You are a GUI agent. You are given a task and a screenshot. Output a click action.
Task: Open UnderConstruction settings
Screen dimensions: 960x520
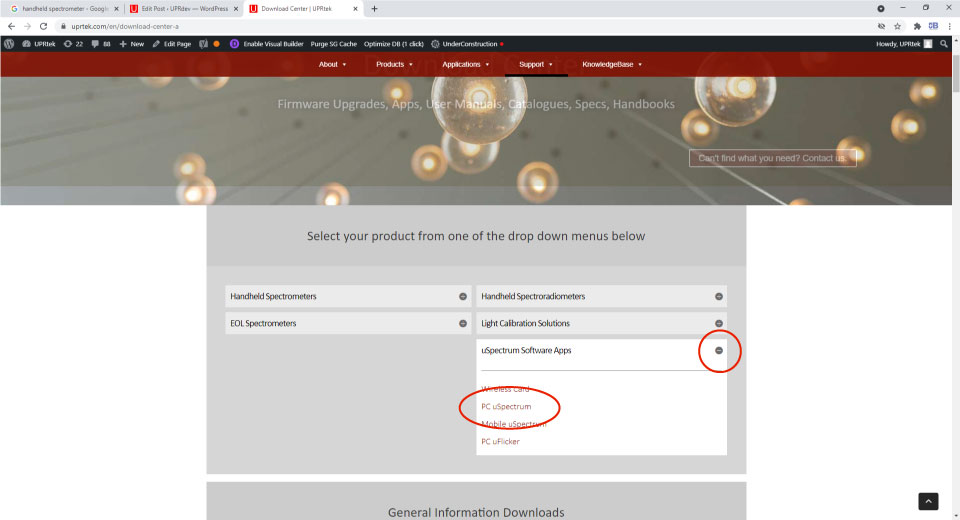click(x=467, y=44)
